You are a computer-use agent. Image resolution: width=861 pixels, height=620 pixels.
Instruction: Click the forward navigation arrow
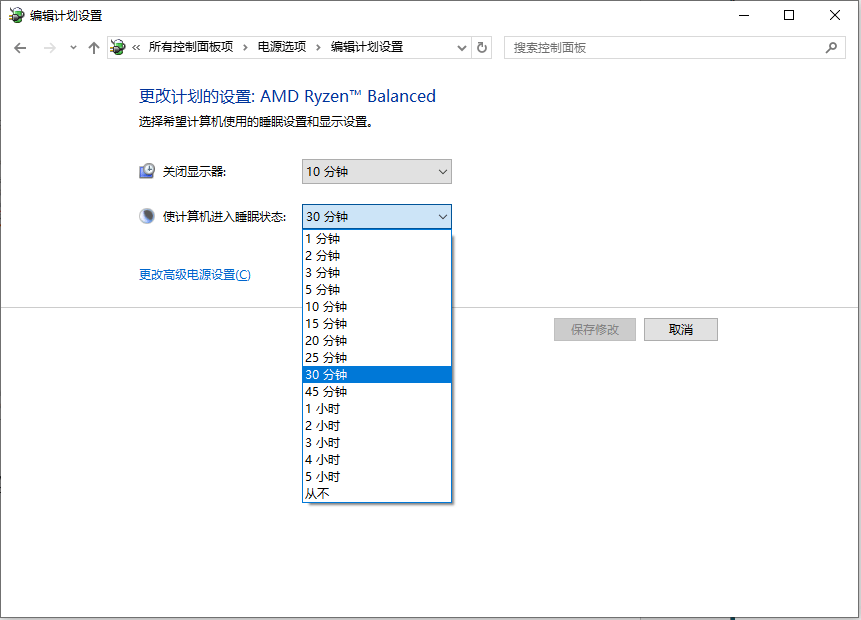tap(48, 47)
